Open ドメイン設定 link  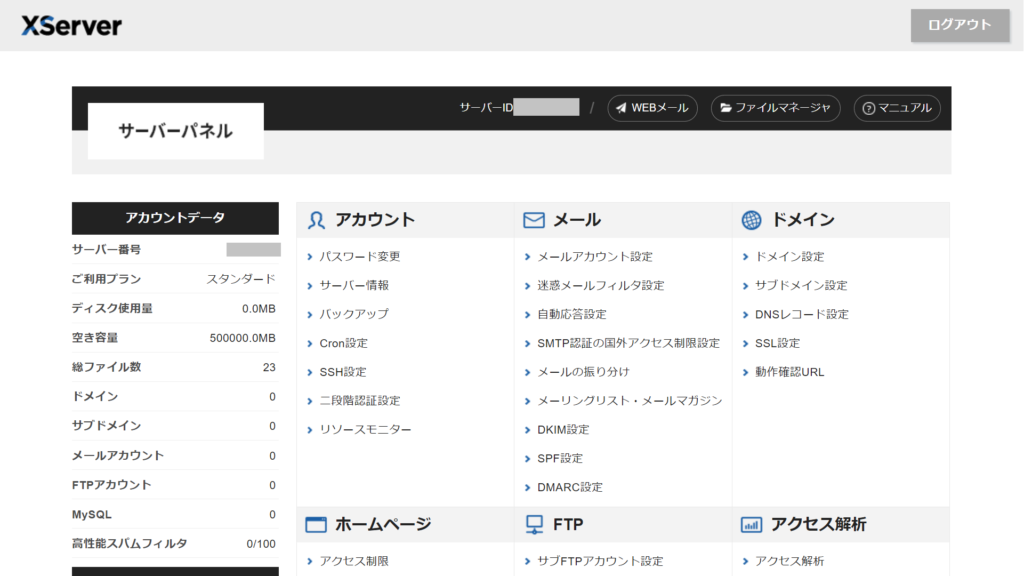(790, 257)
